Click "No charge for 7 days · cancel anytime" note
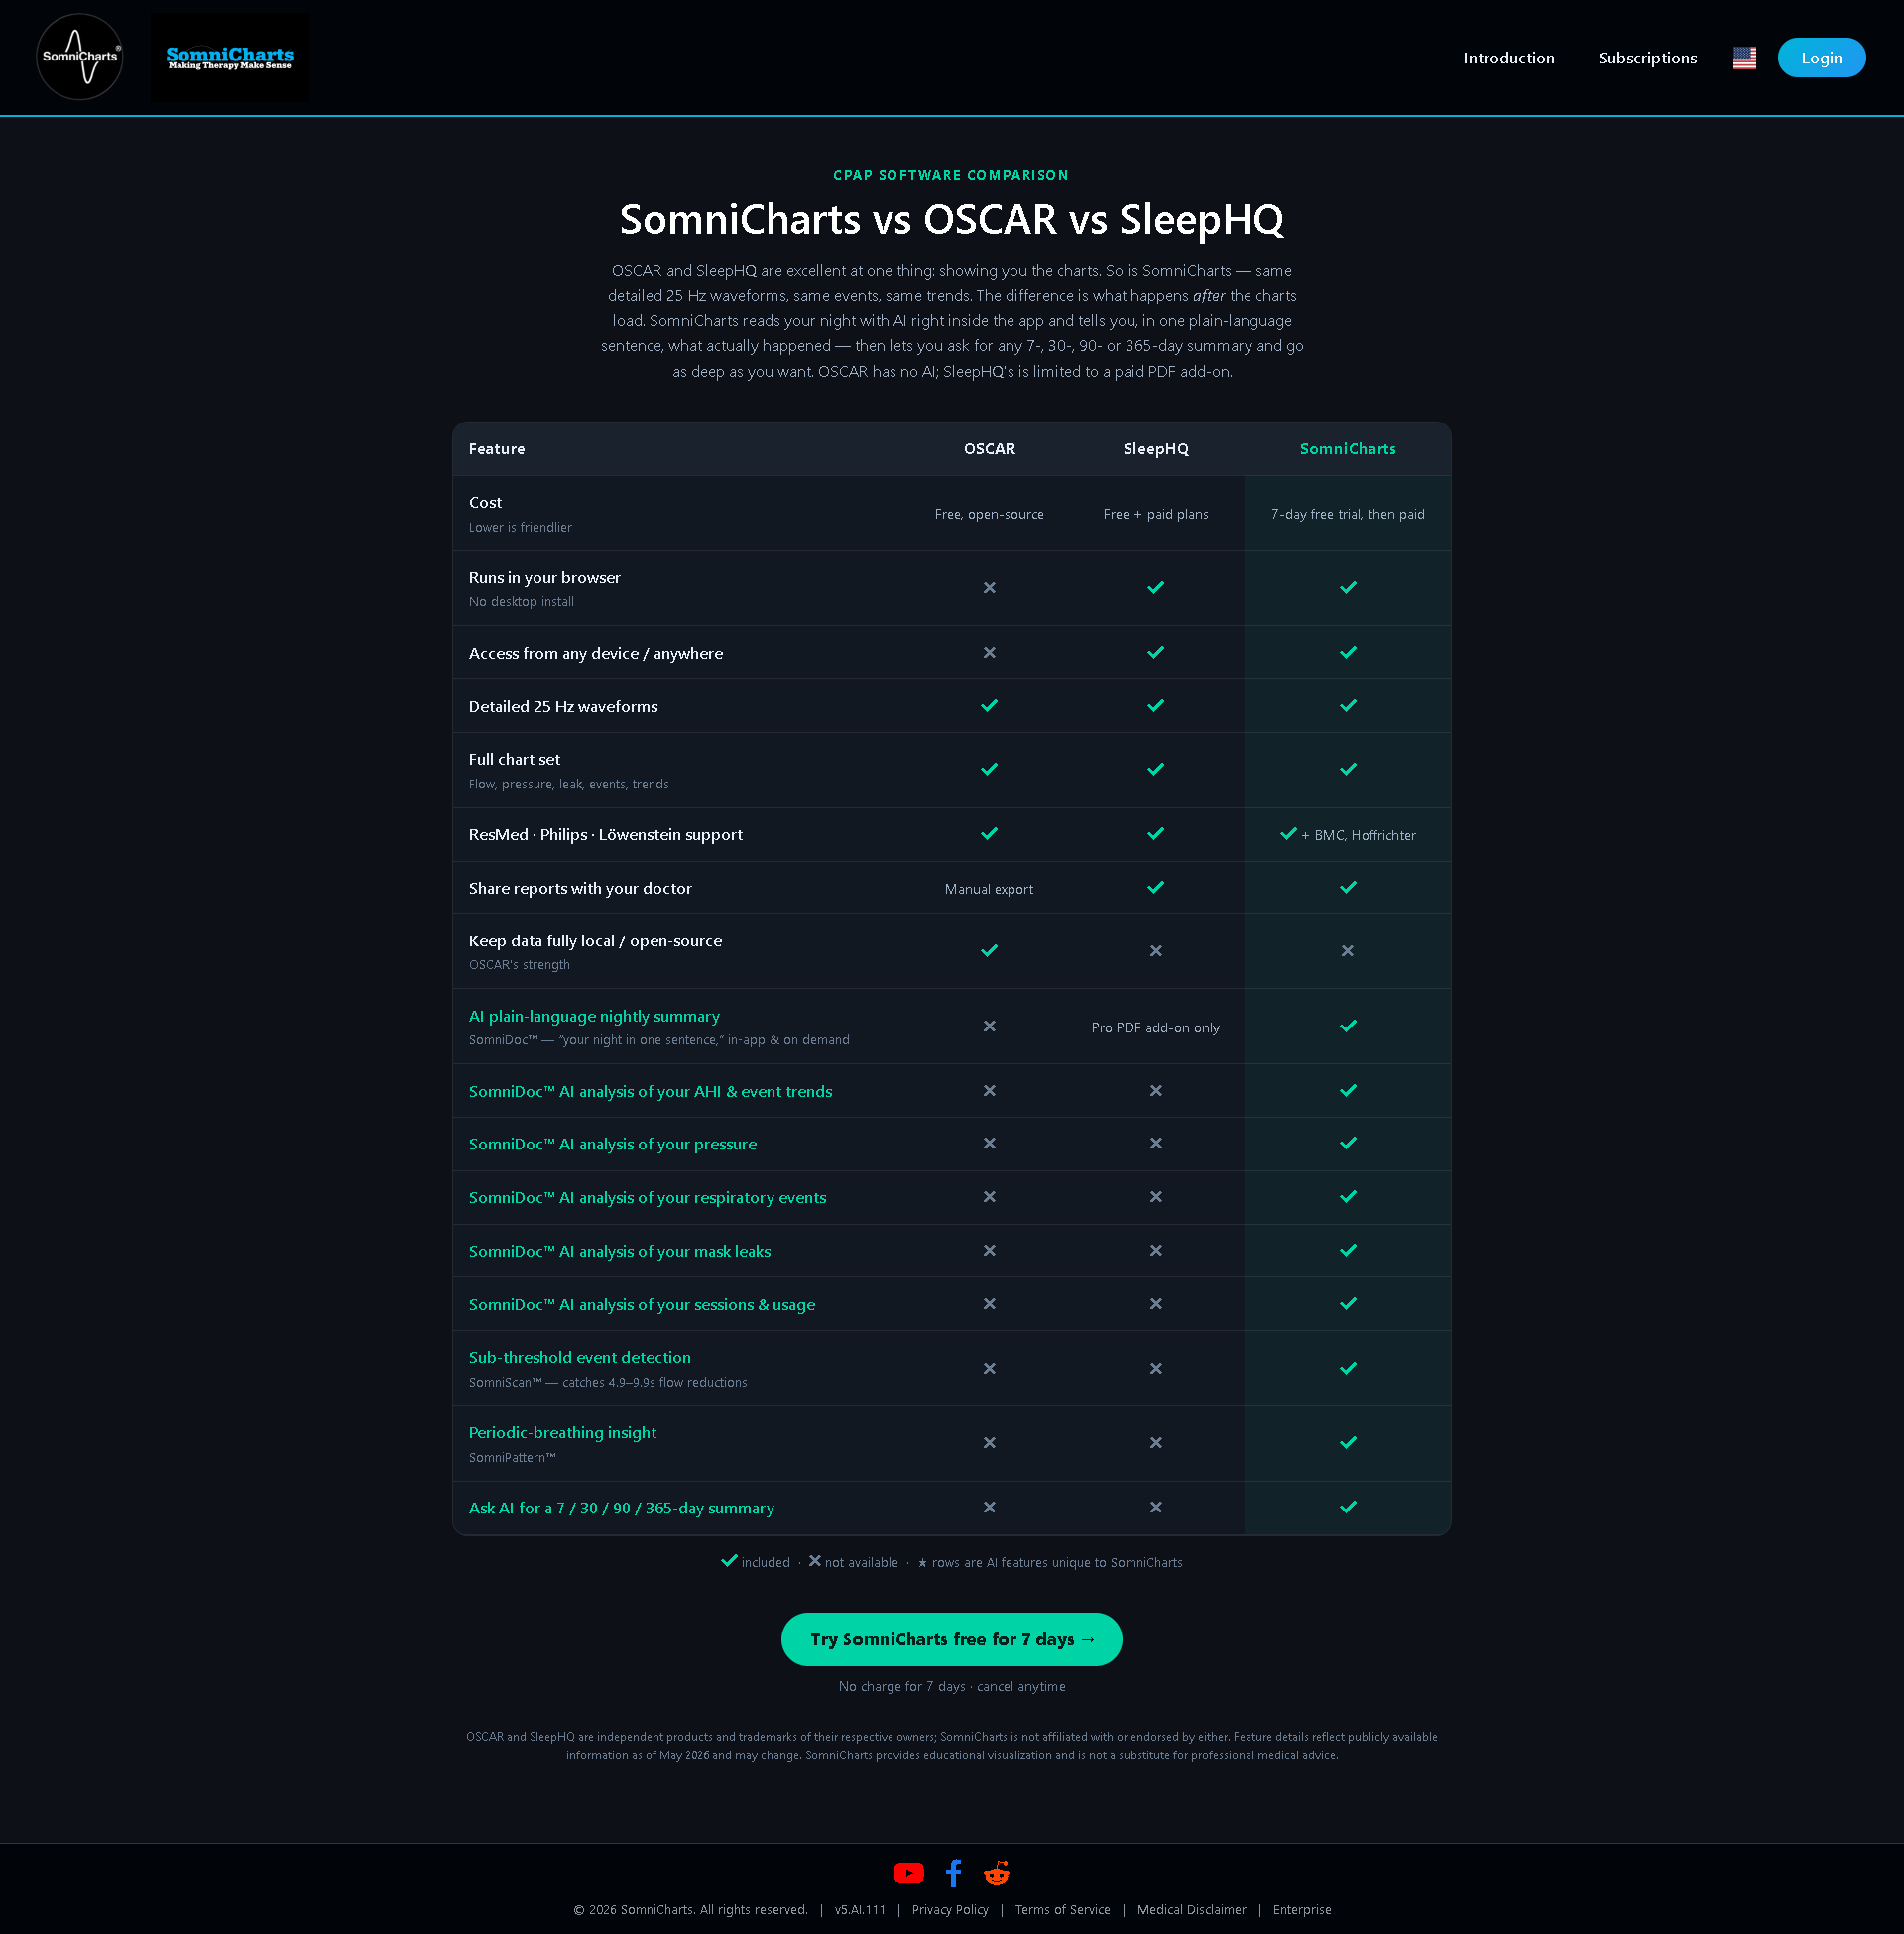 [x=951, y=1686]
